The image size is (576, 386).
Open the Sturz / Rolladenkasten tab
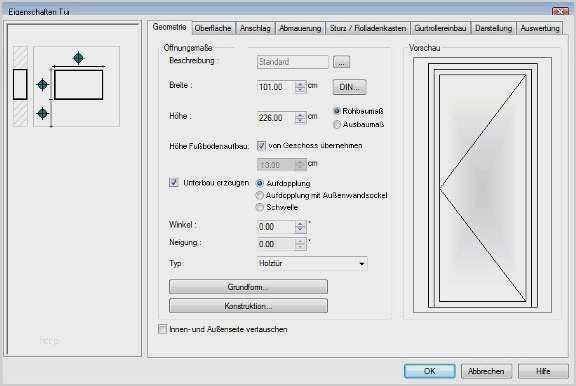coord(368,28)
